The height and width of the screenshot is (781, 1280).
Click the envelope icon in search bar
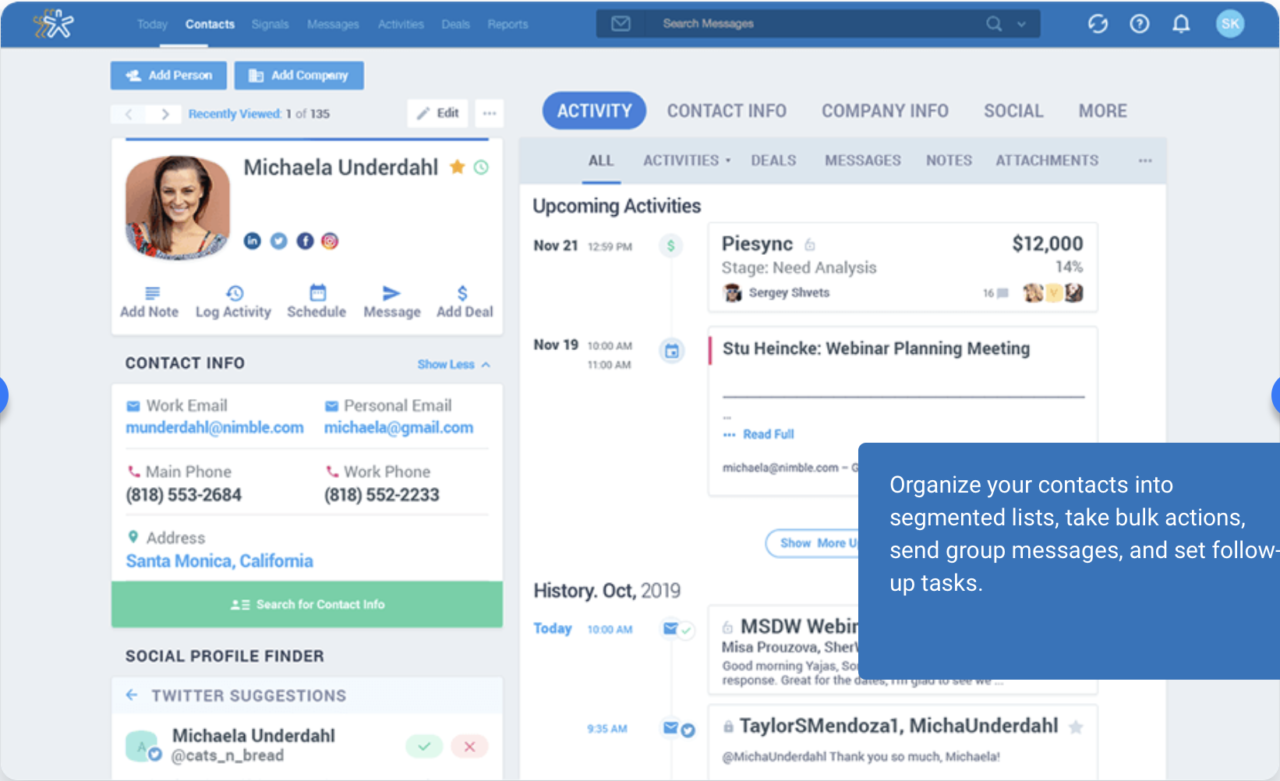(x=621, y=24)
